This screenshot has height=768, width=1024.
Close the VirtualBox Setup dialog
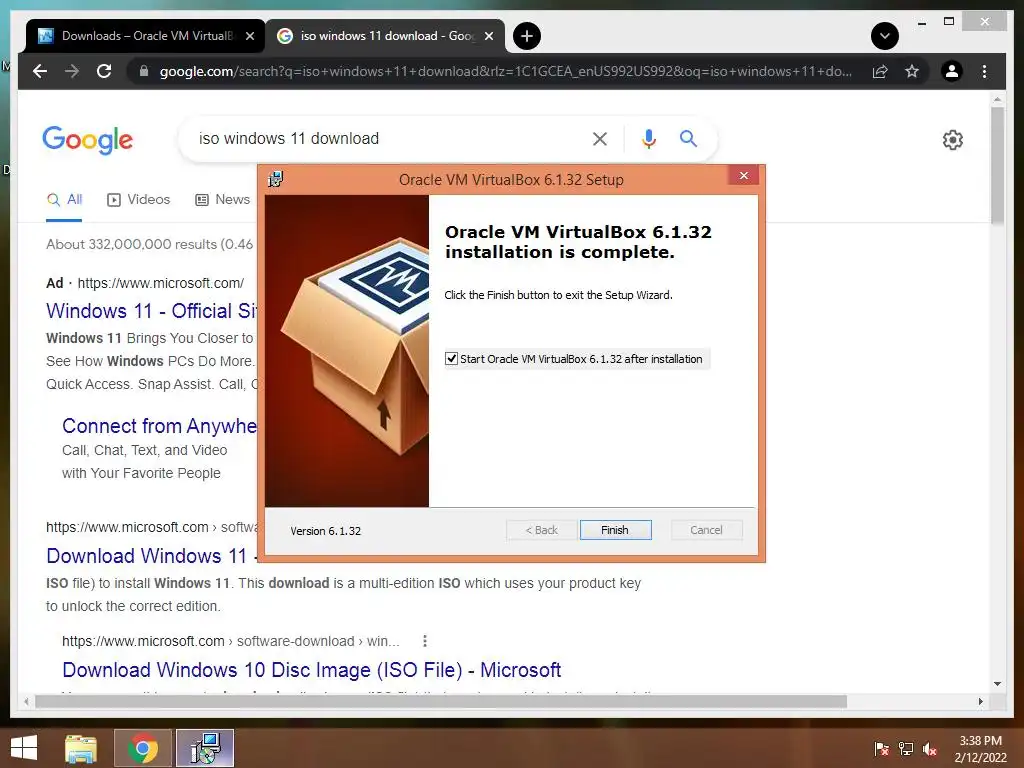(x=744, y=176)
